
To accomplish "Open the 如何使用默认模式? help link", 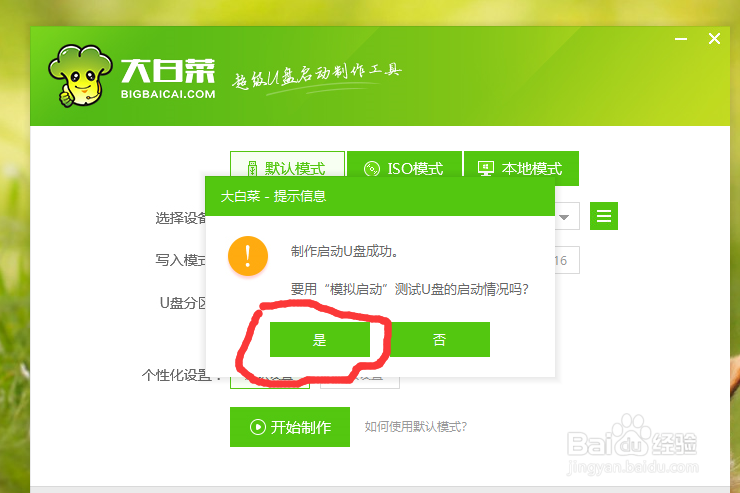I will coord(415,427).
